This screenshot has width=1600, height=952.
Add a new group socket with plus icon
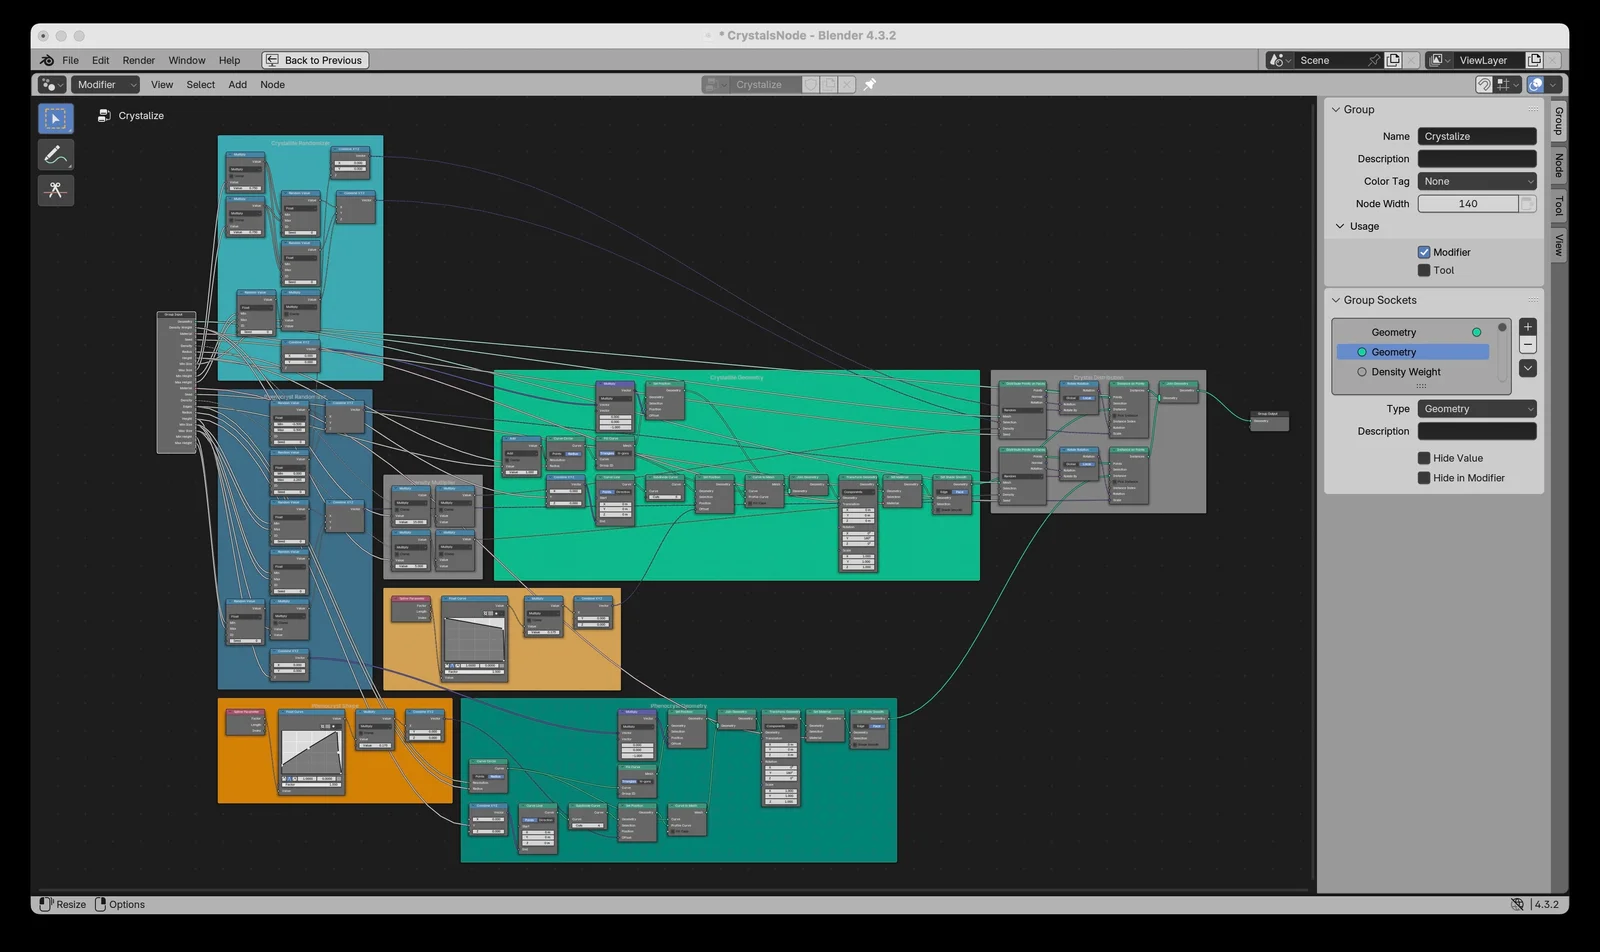tap(1527, 326)
